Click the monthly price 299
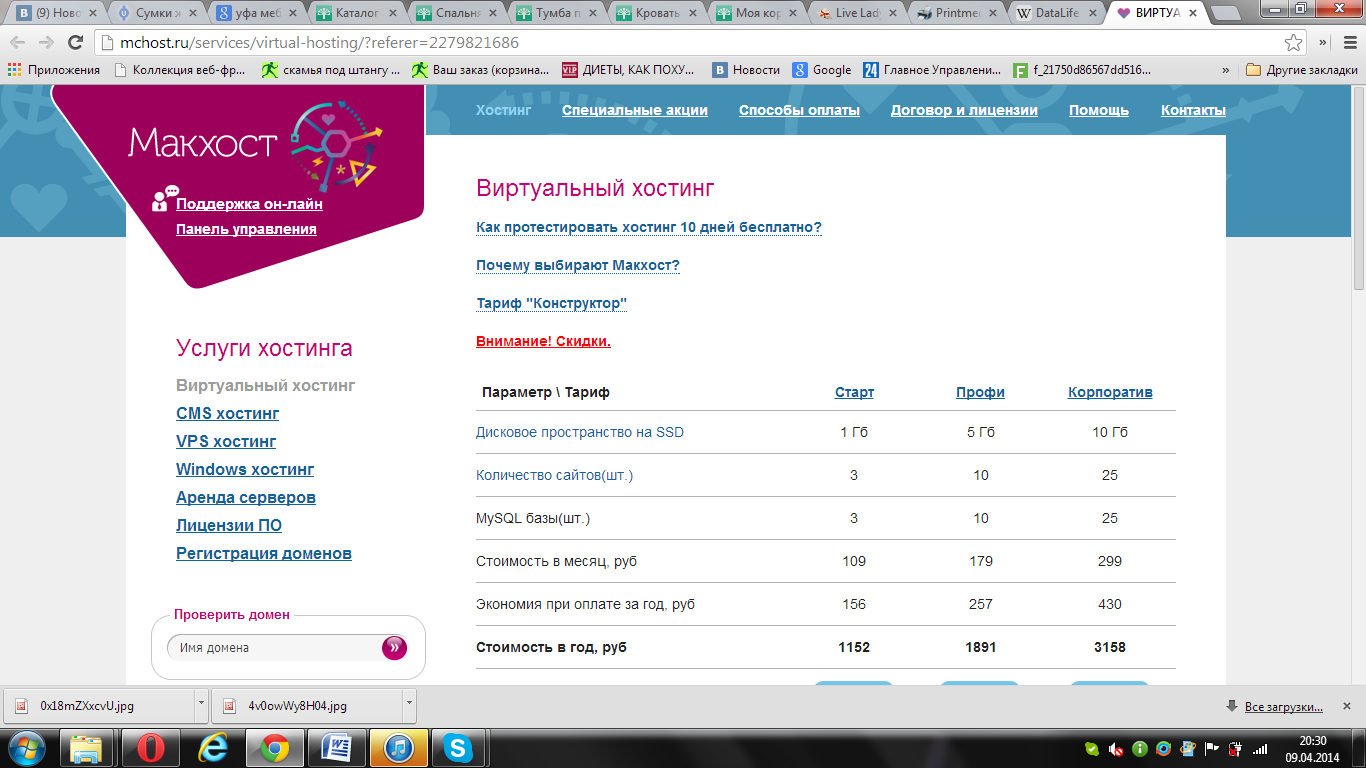This screenshot has height=768, width=1366. [1110, 561]
